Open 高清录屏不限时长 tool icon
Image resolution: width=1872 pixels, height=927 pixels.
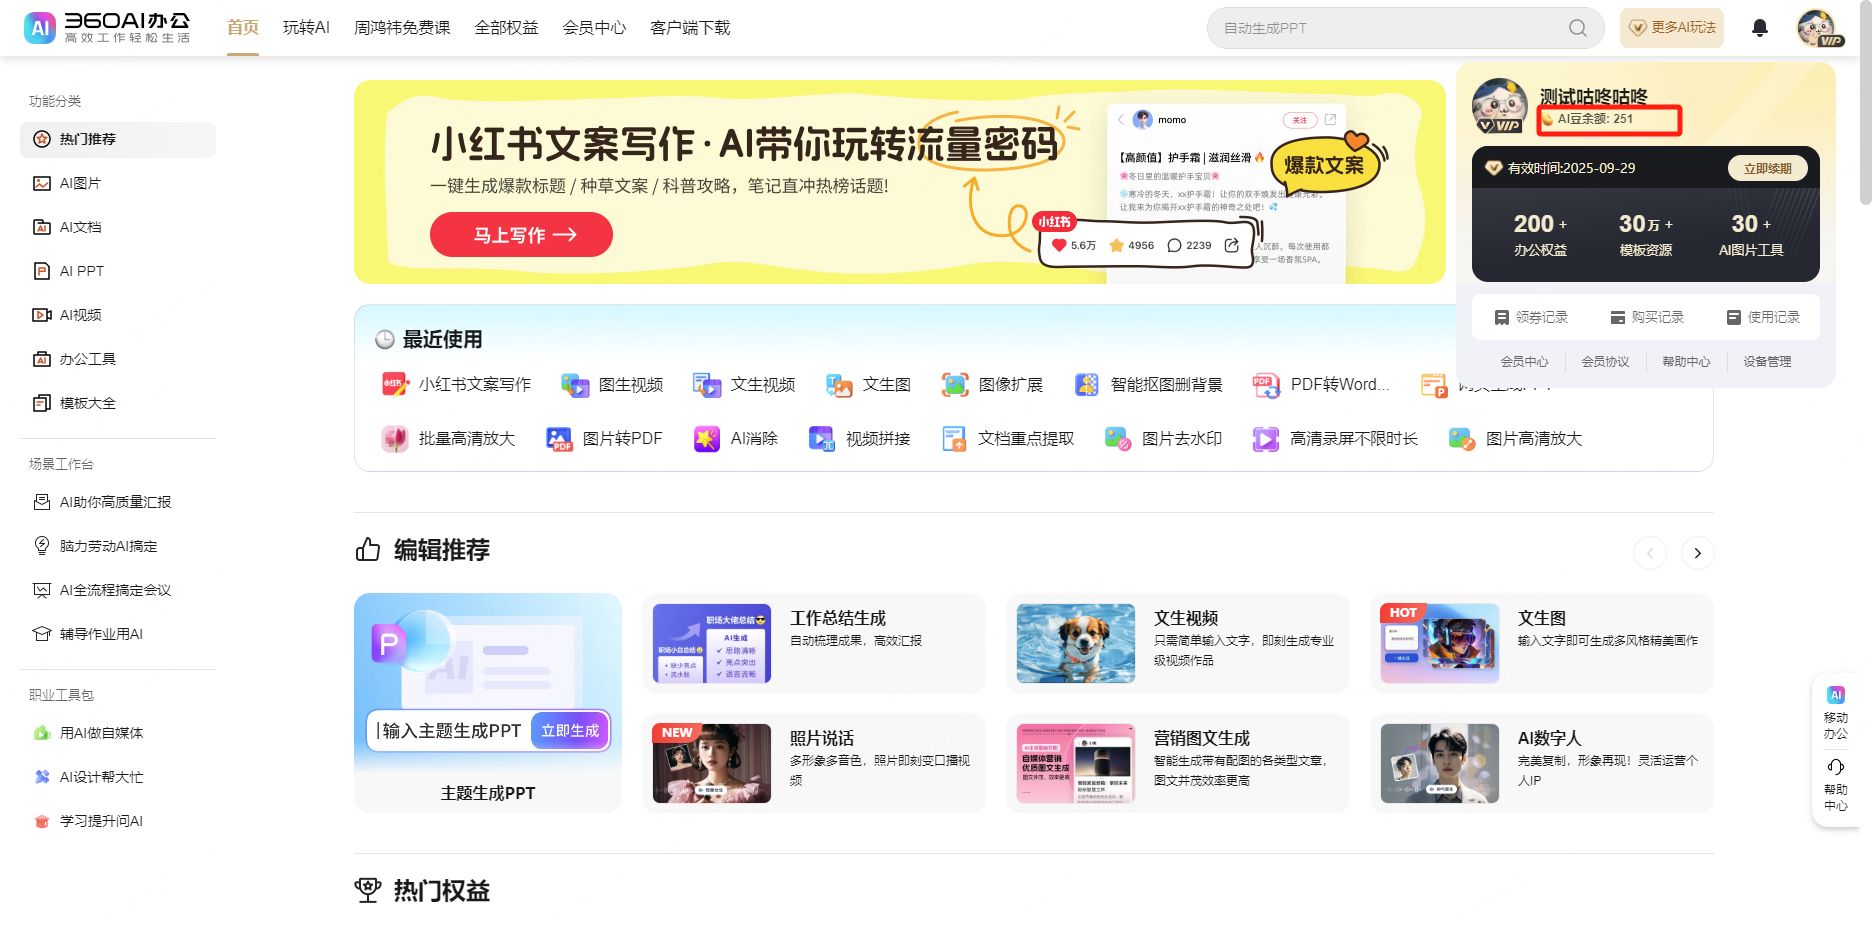pyautogui.click(x=1266, y=438)
